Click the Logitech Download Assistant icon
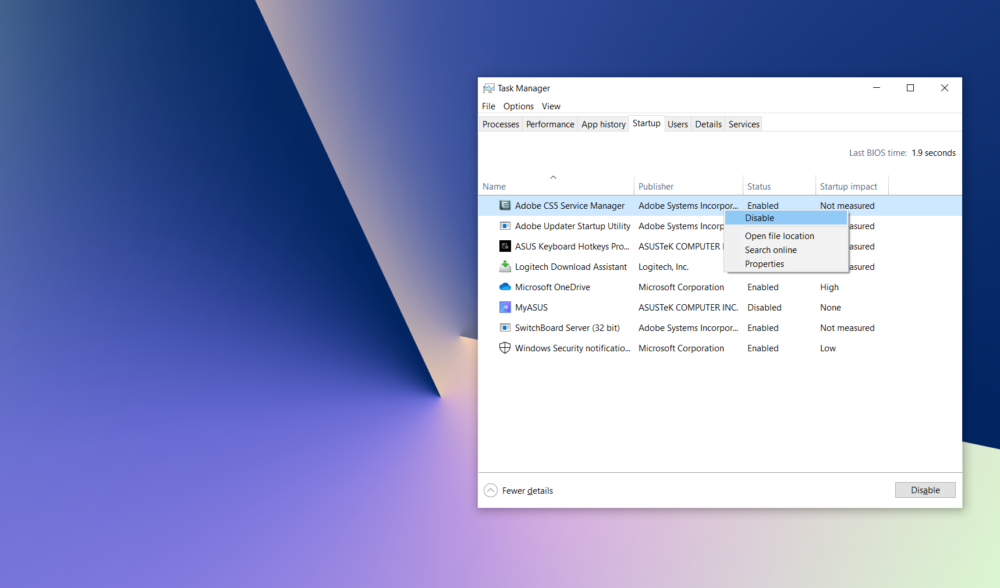This screenshot has height=588, width=1000. coord(504,267)
